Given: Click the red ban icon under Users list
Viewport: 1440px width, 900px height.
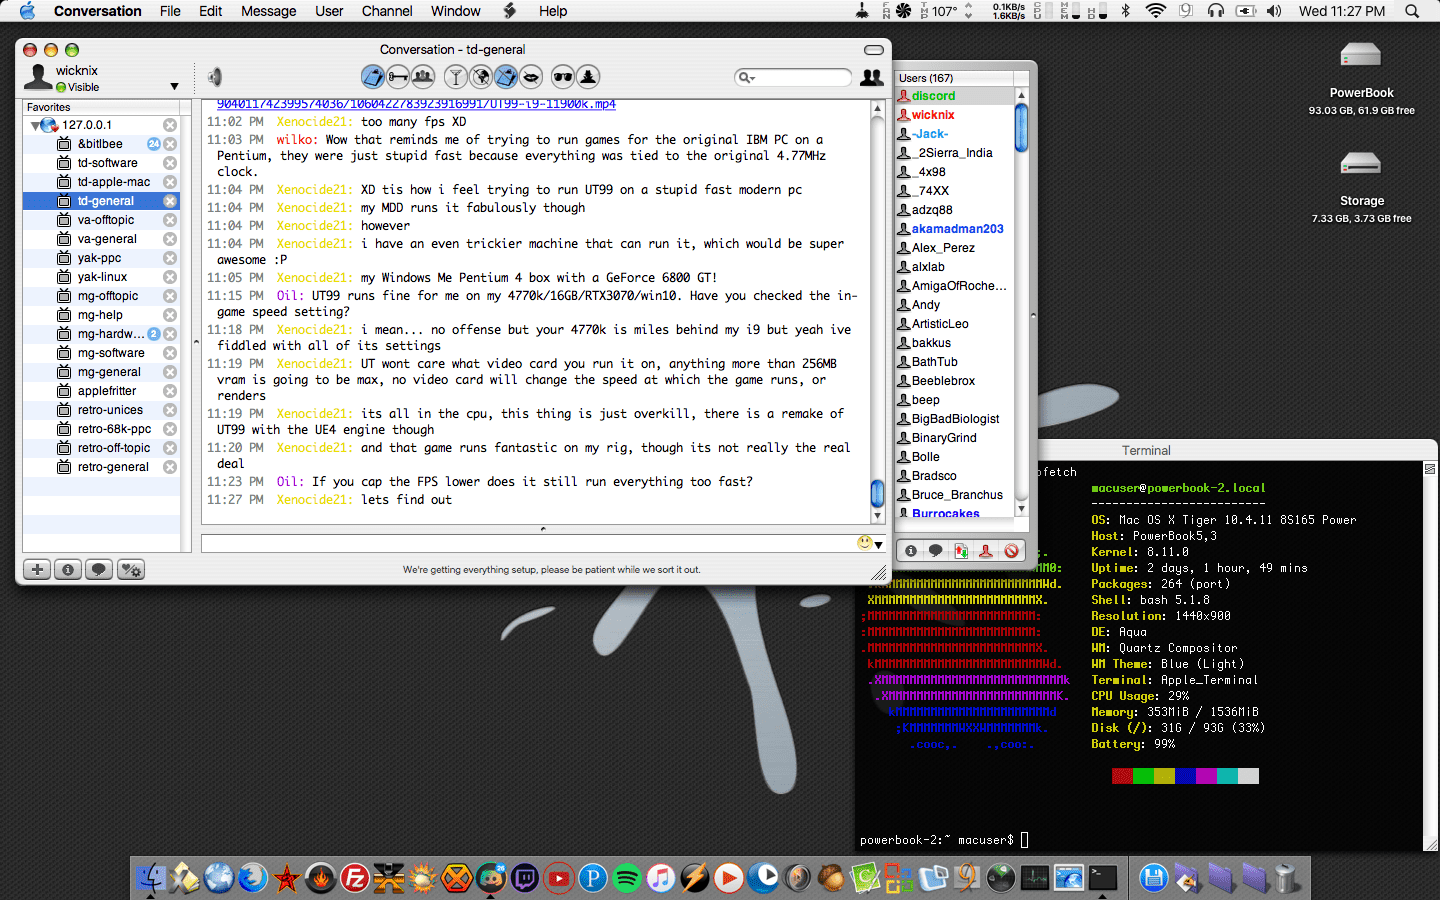Looking at the screenshot, I should pos(1011,551).
